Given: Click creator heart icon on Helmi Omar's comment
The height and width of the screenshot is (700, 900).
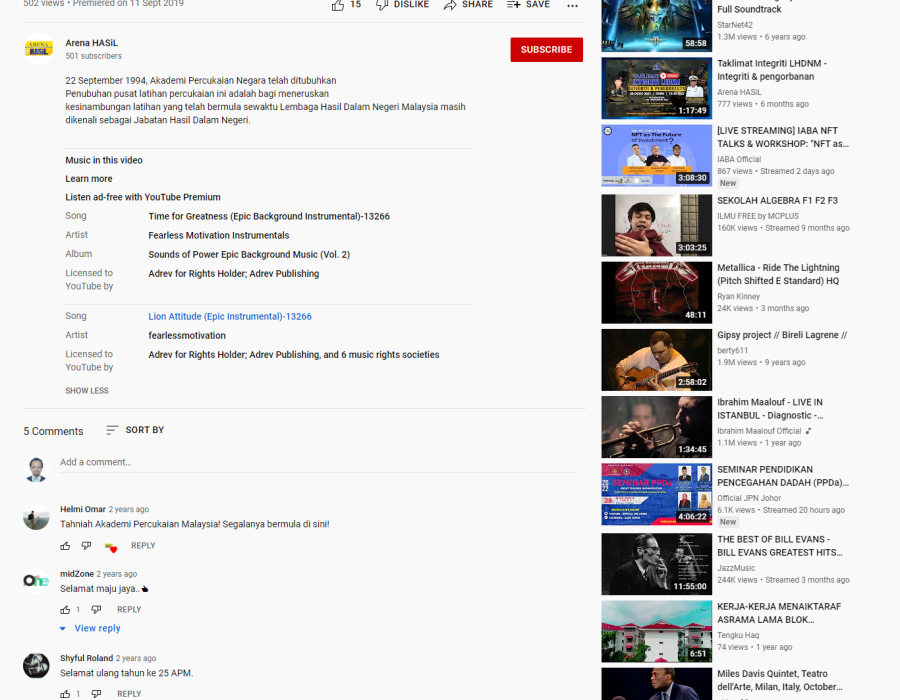Looking at the screenshot, I should pyautogui.click(x=111, y=547).
